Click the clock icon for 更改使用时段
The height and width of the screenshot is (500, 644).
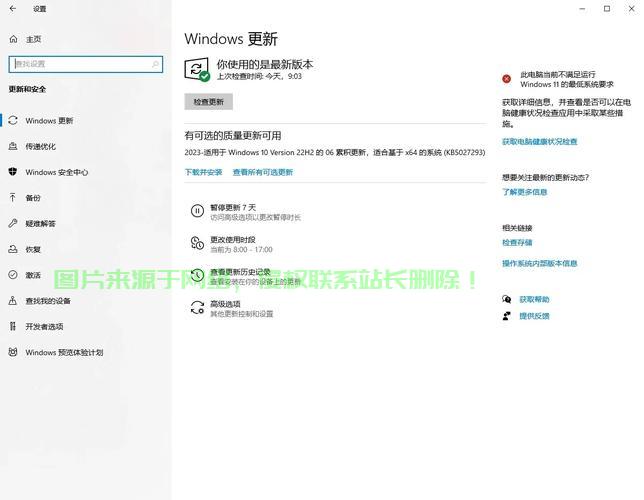click(197, 243)
